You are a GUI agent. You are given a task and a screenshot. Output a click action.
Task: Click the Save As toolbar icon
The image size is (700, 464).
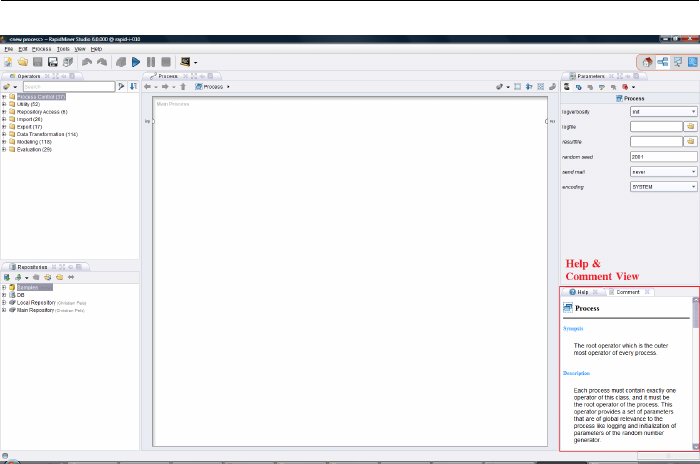coord(53,62)
